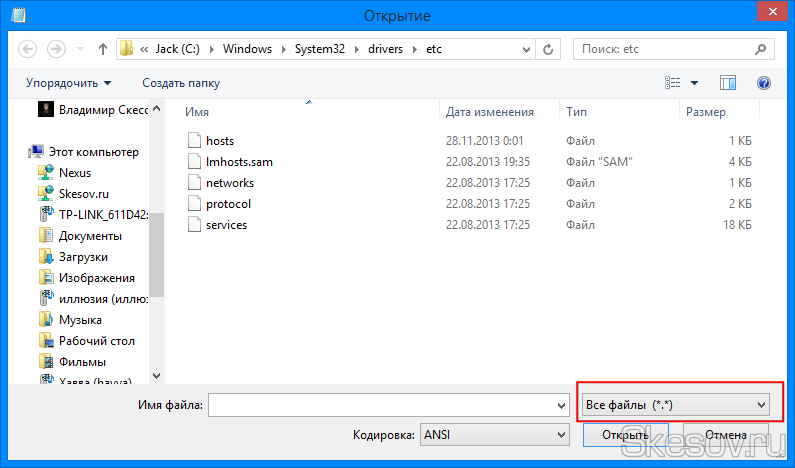Click the search magnifier icon

pos(762,48)
